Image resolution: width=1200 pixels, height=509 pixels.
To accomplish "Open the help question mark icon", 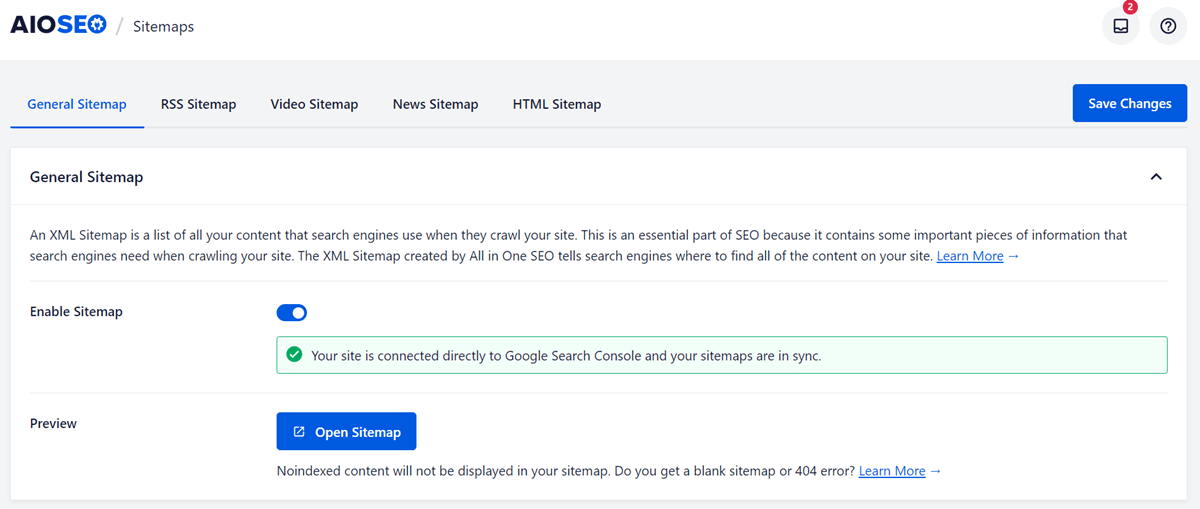I will [1168, 27].
